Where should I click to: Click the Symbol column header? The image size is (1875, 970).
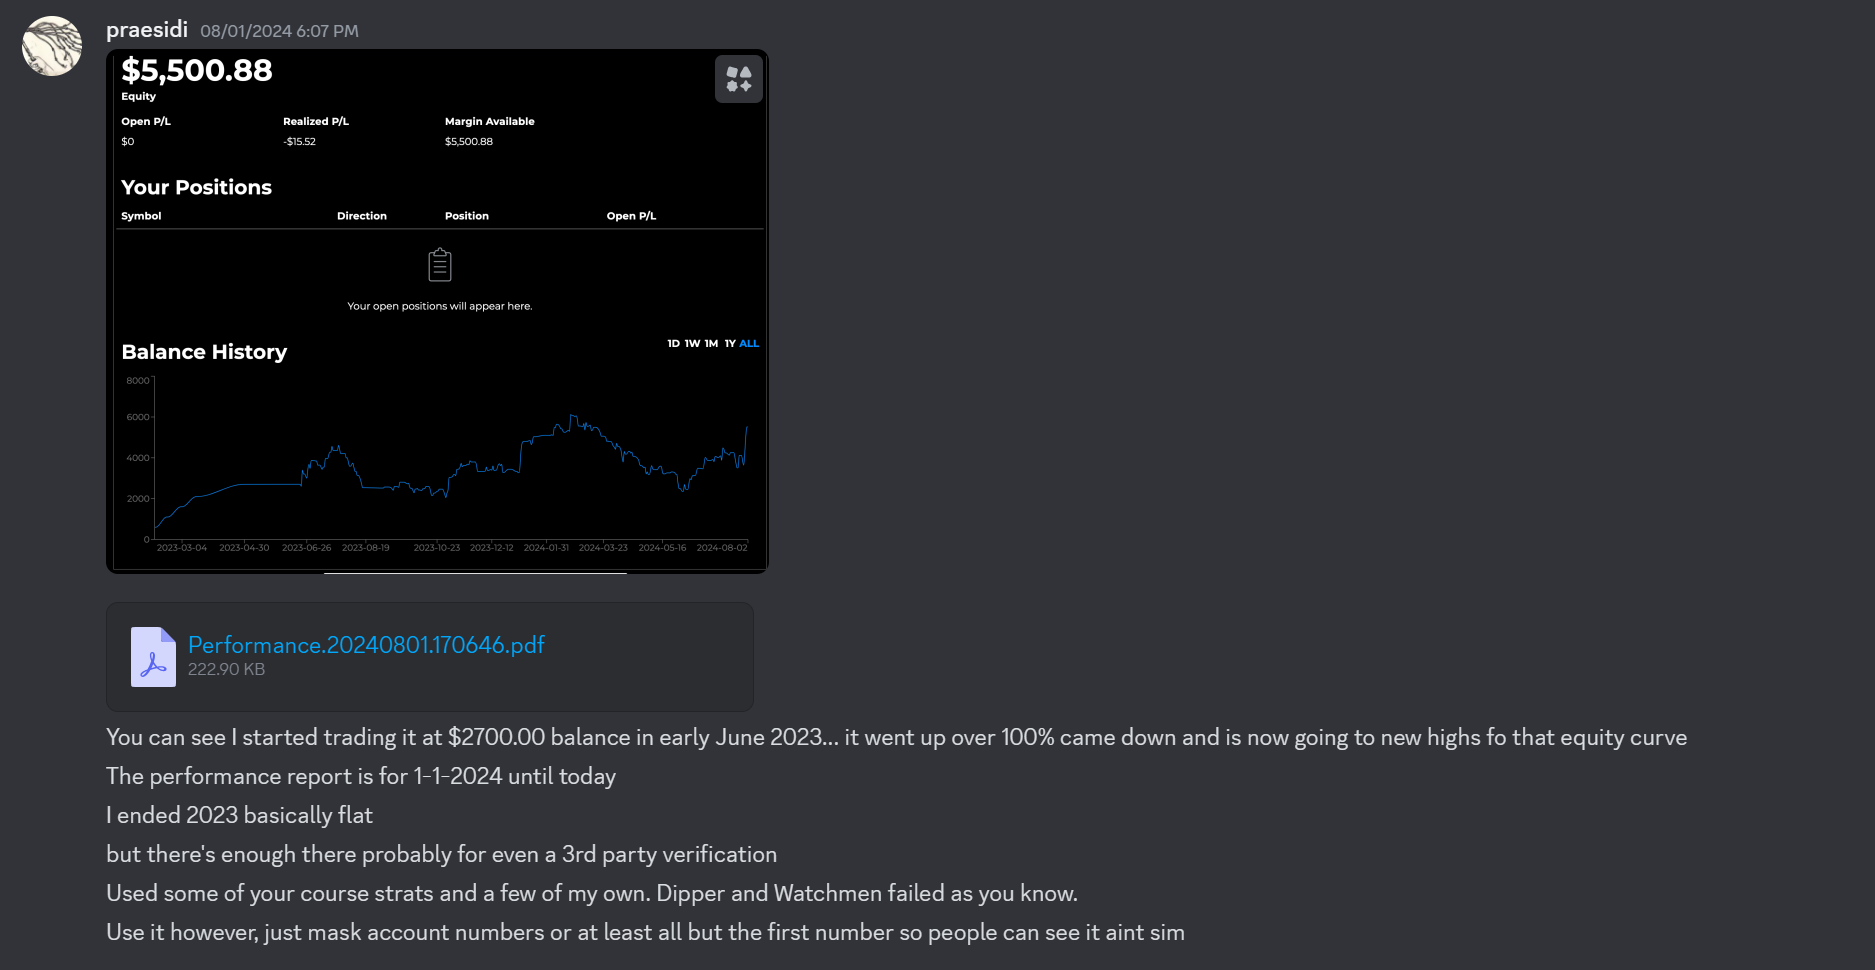[141, 216]
